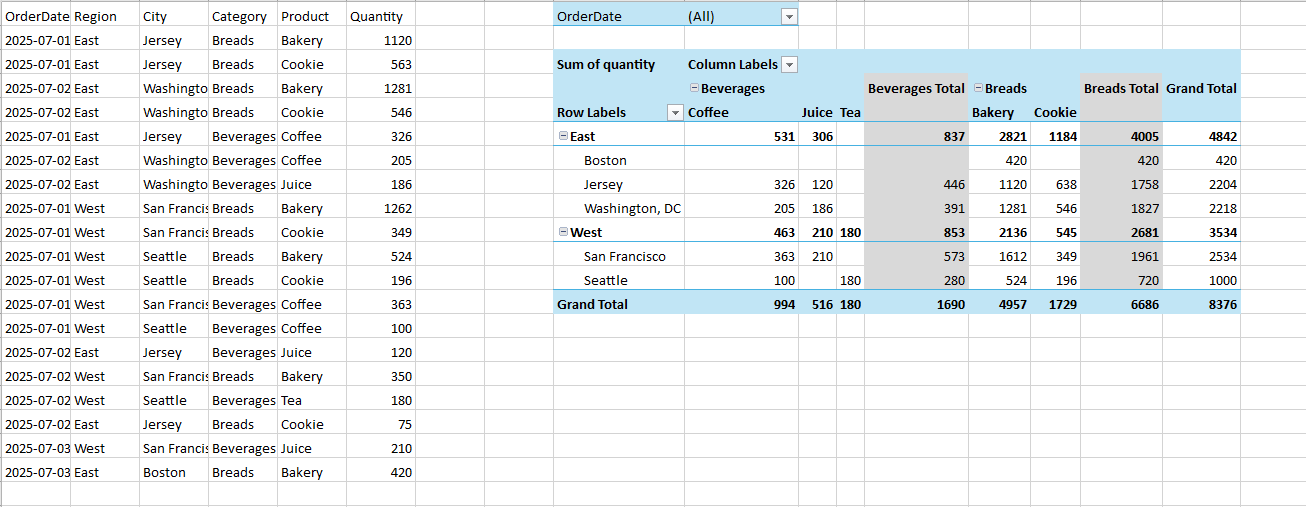Image resolution: width=1306 pixels, height=507 pixels.
Task: Click the Tea column header in pivot
Action: 849,113
